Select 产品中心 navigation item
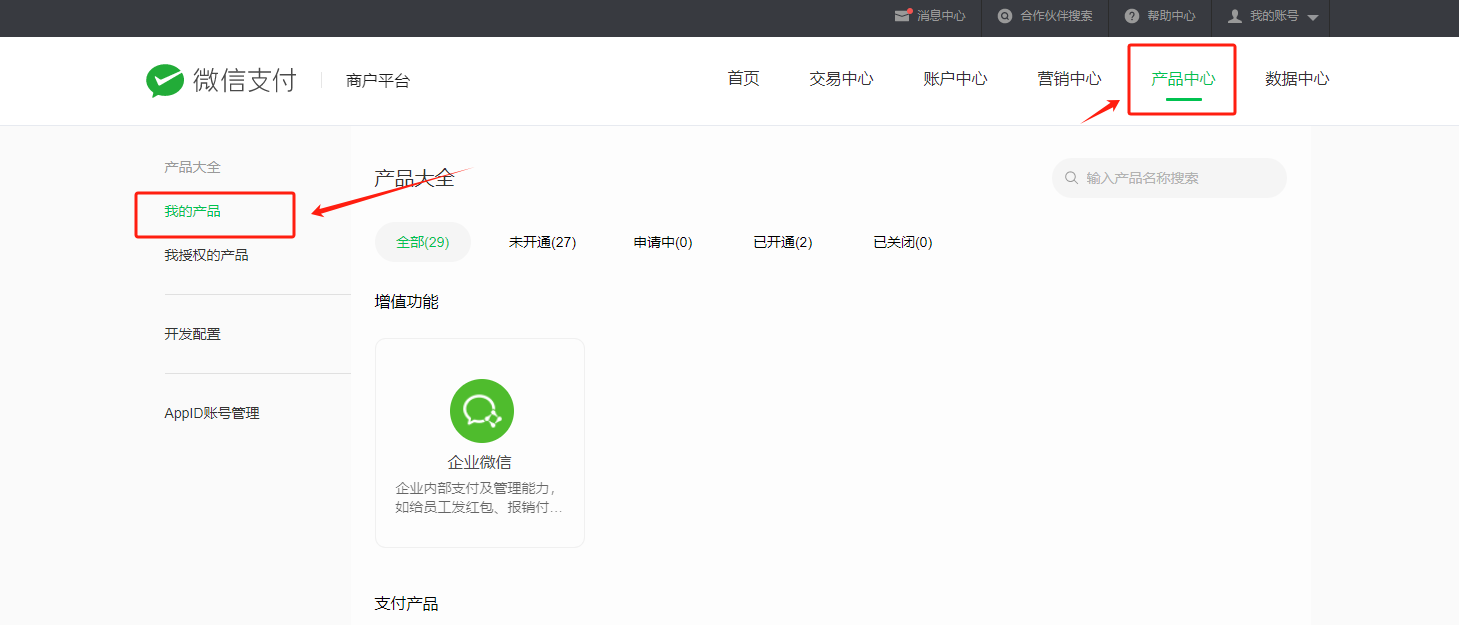1459x625 pixels. click(x=1183, y=79)
